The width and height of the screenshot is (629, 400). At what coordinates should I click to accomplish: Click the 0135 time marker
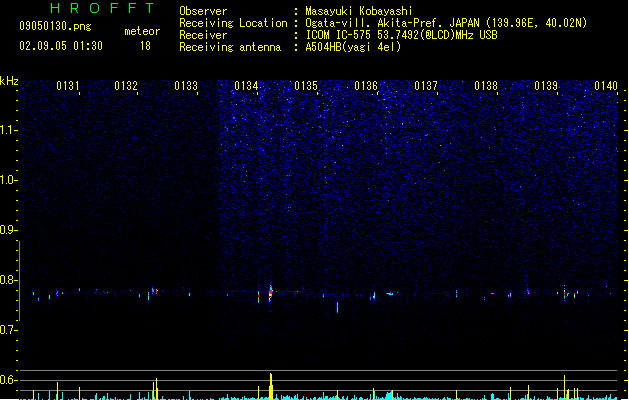[x=306, y=86]
